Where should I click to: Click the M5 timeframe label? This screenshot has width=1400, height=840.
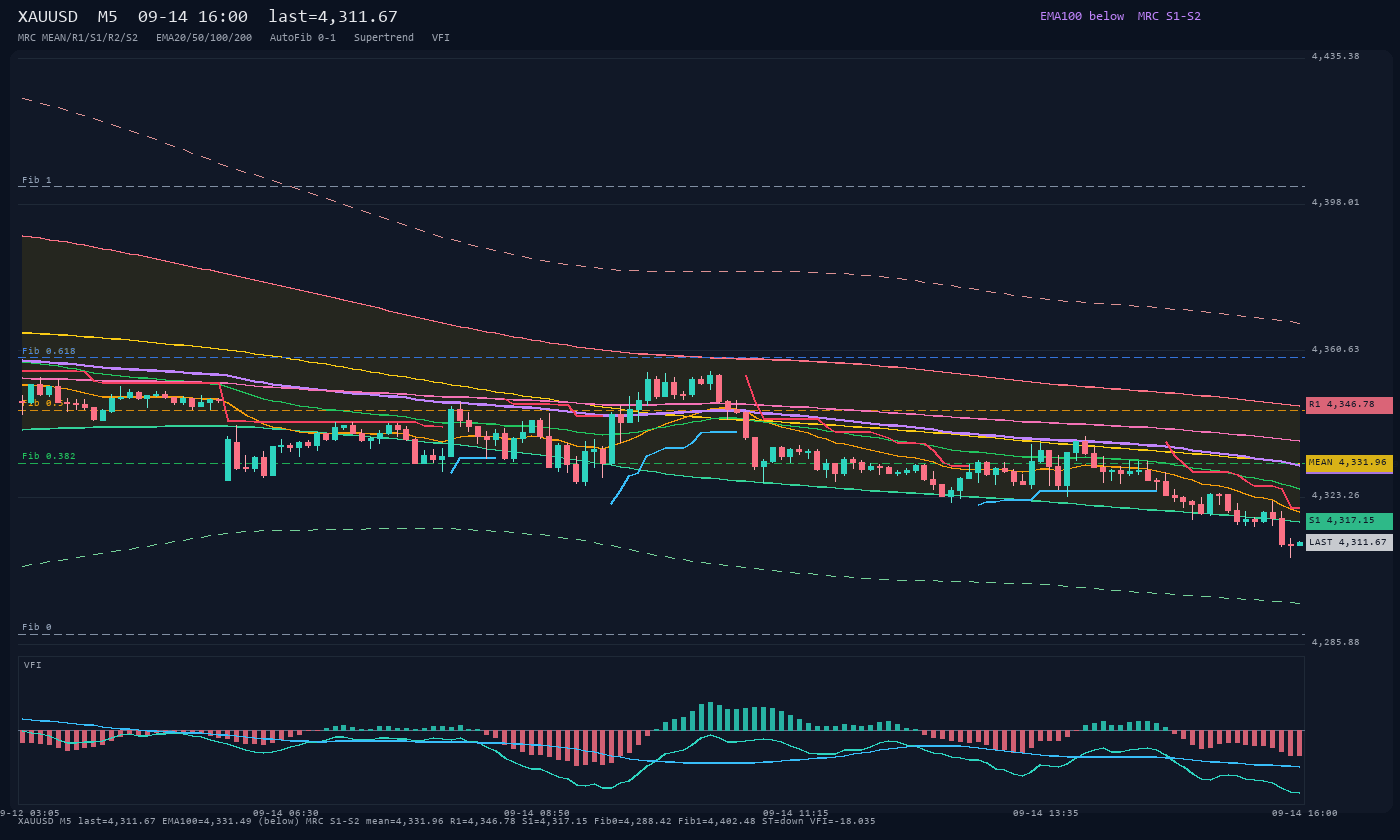(107, 16)
